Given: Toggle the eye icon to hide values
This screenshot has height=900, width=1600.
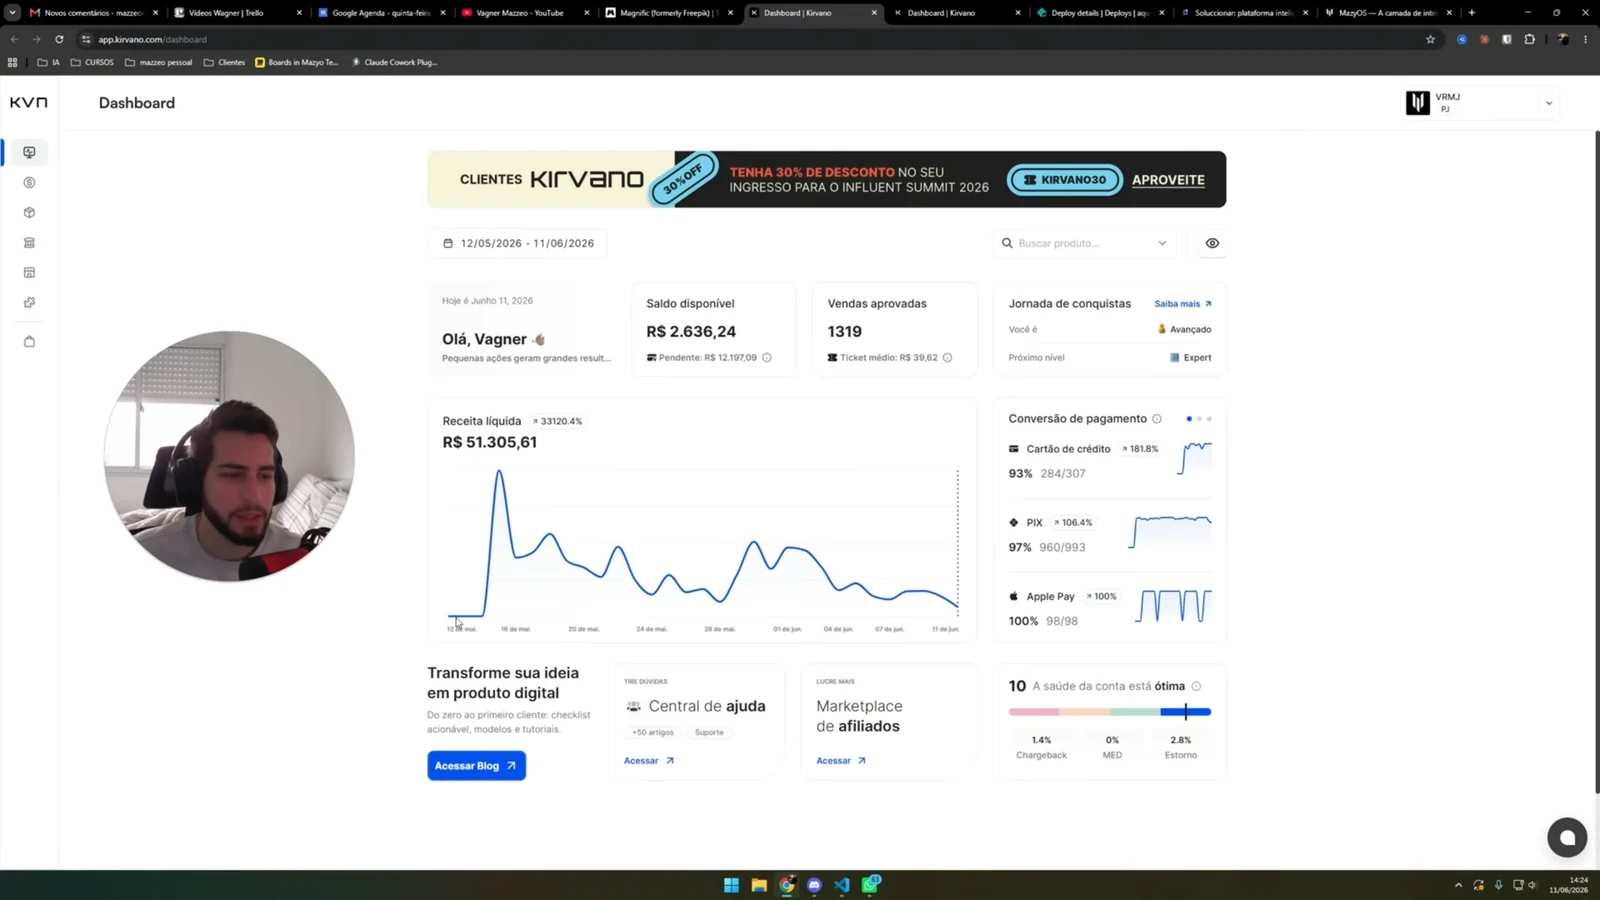Looking at the screenshot, I should [x=1212, y=243].
